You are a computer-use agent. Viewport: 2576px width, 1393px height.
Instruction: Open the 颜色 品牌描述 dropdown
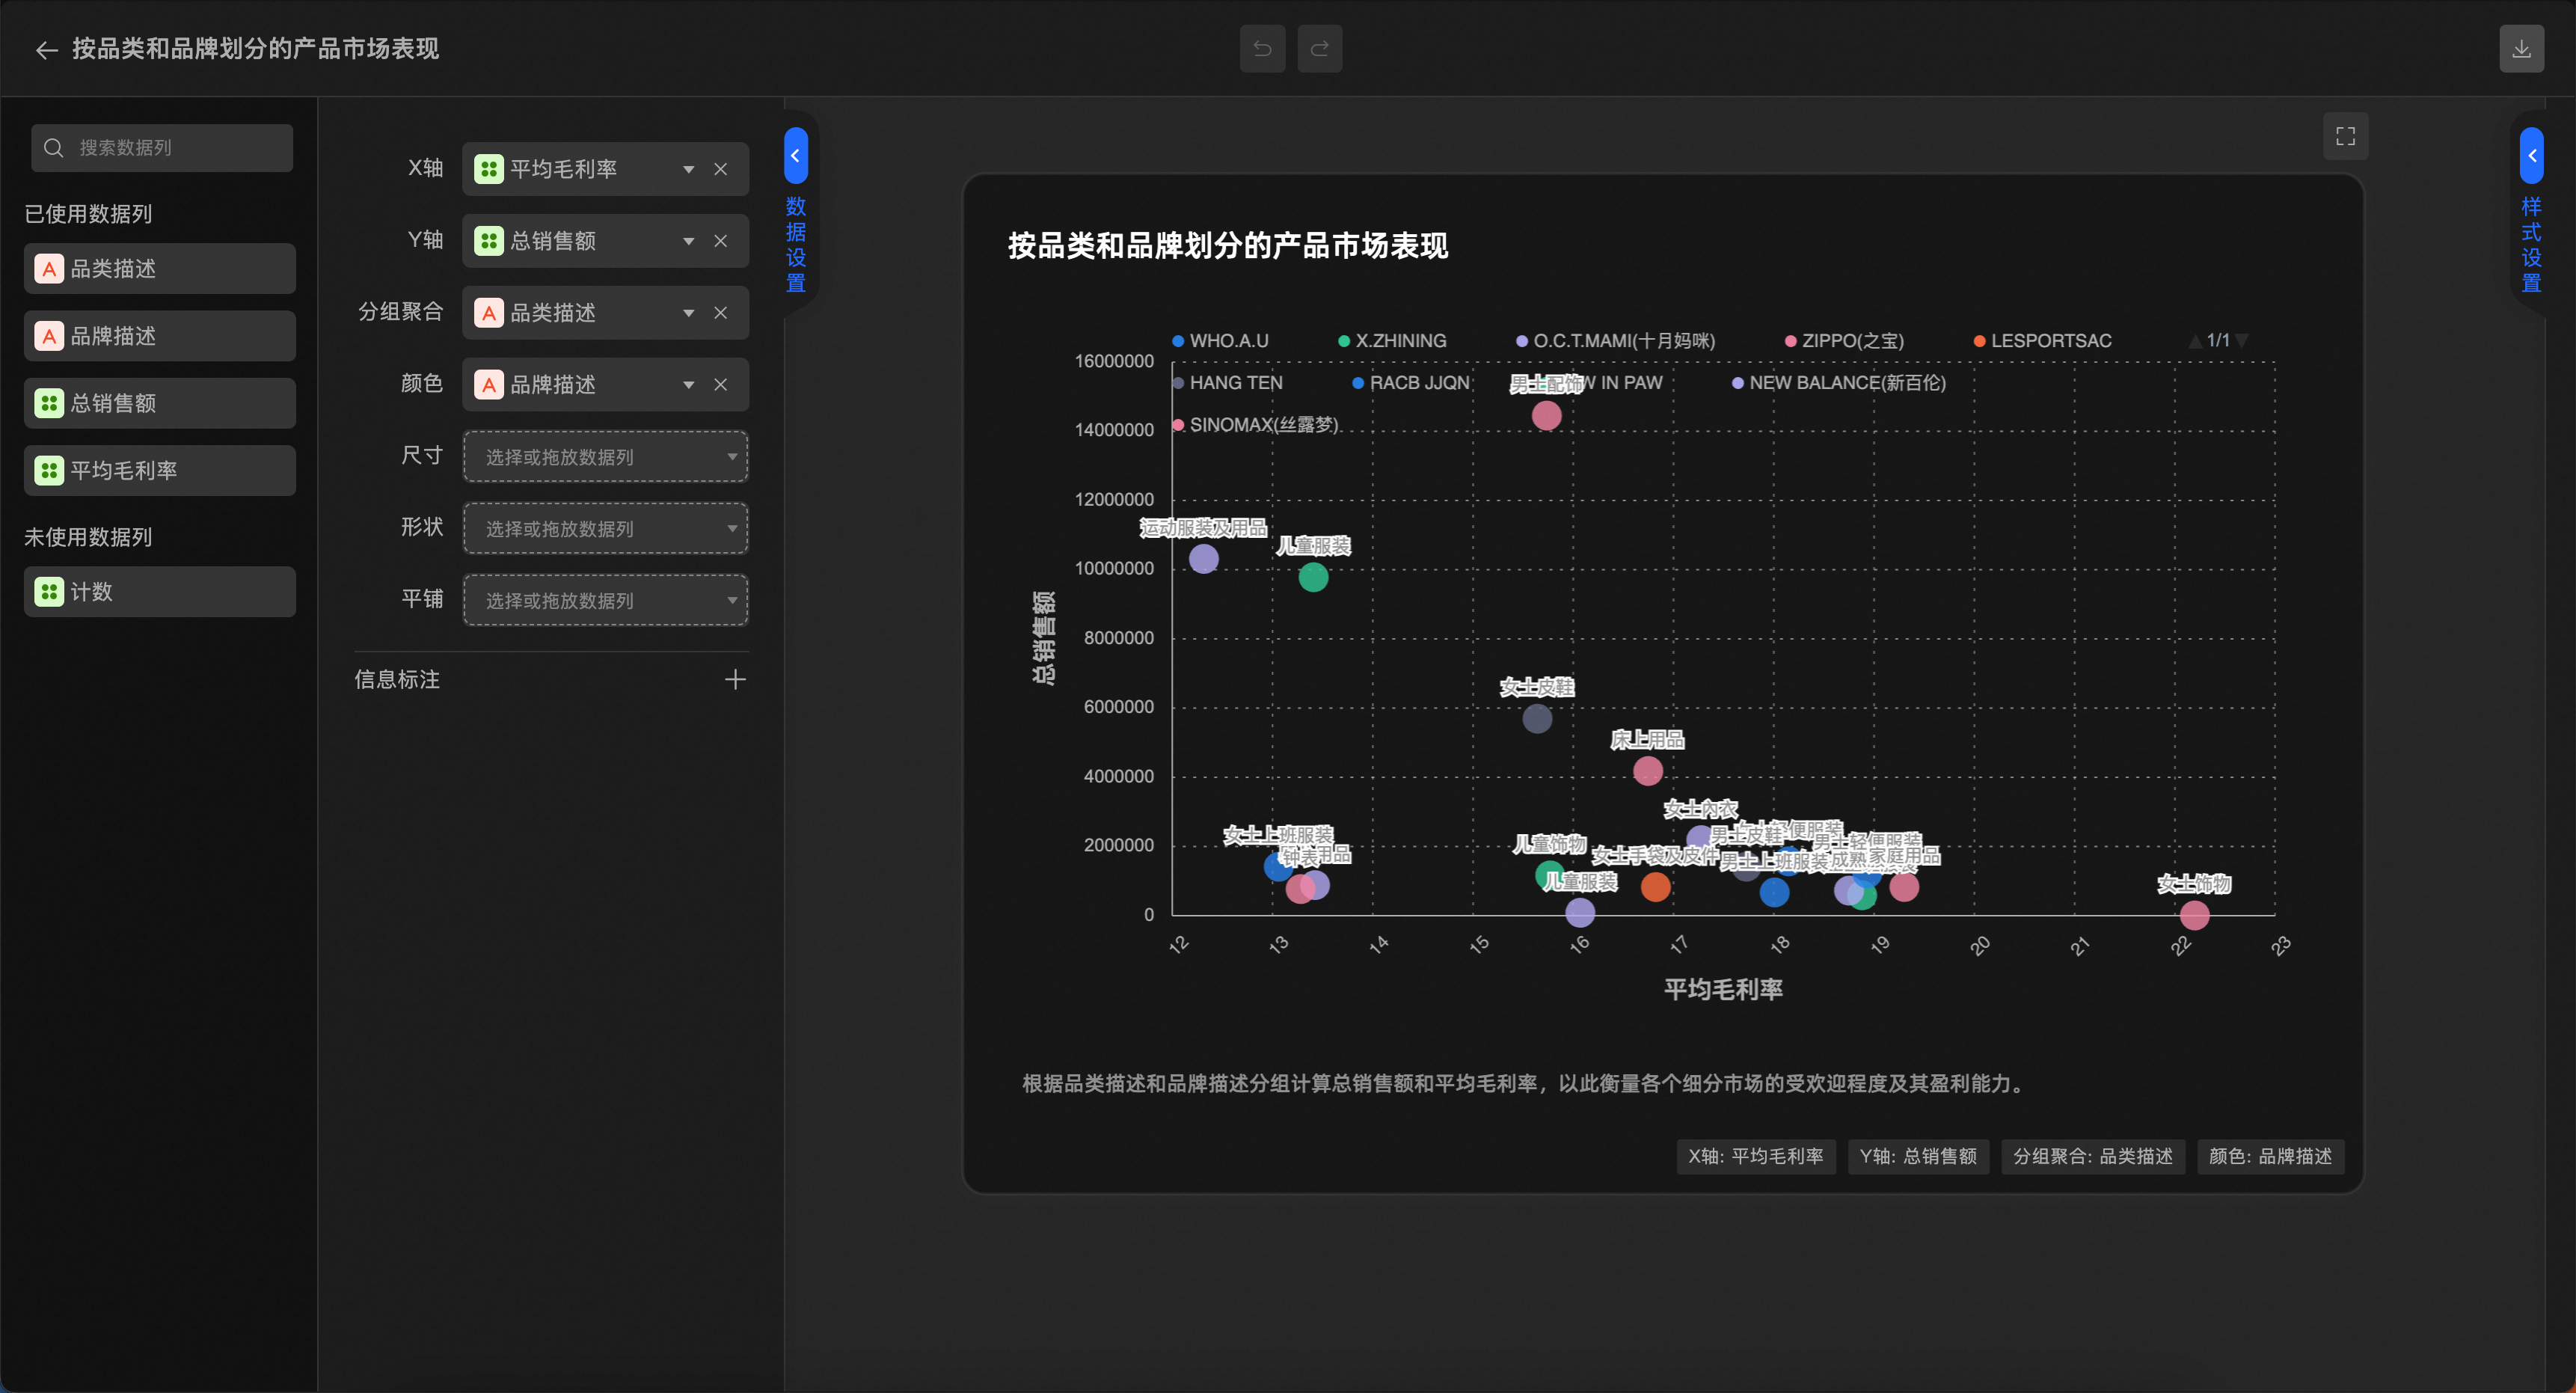pyautogui.click(x=688, y=384)
